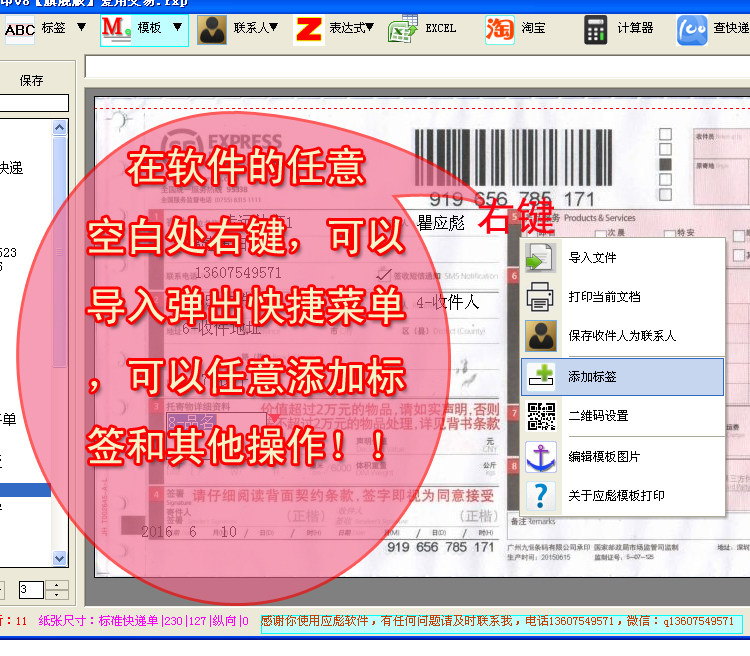
Task: Click the ABC label tool icon
Action: [x=20, y=29]
